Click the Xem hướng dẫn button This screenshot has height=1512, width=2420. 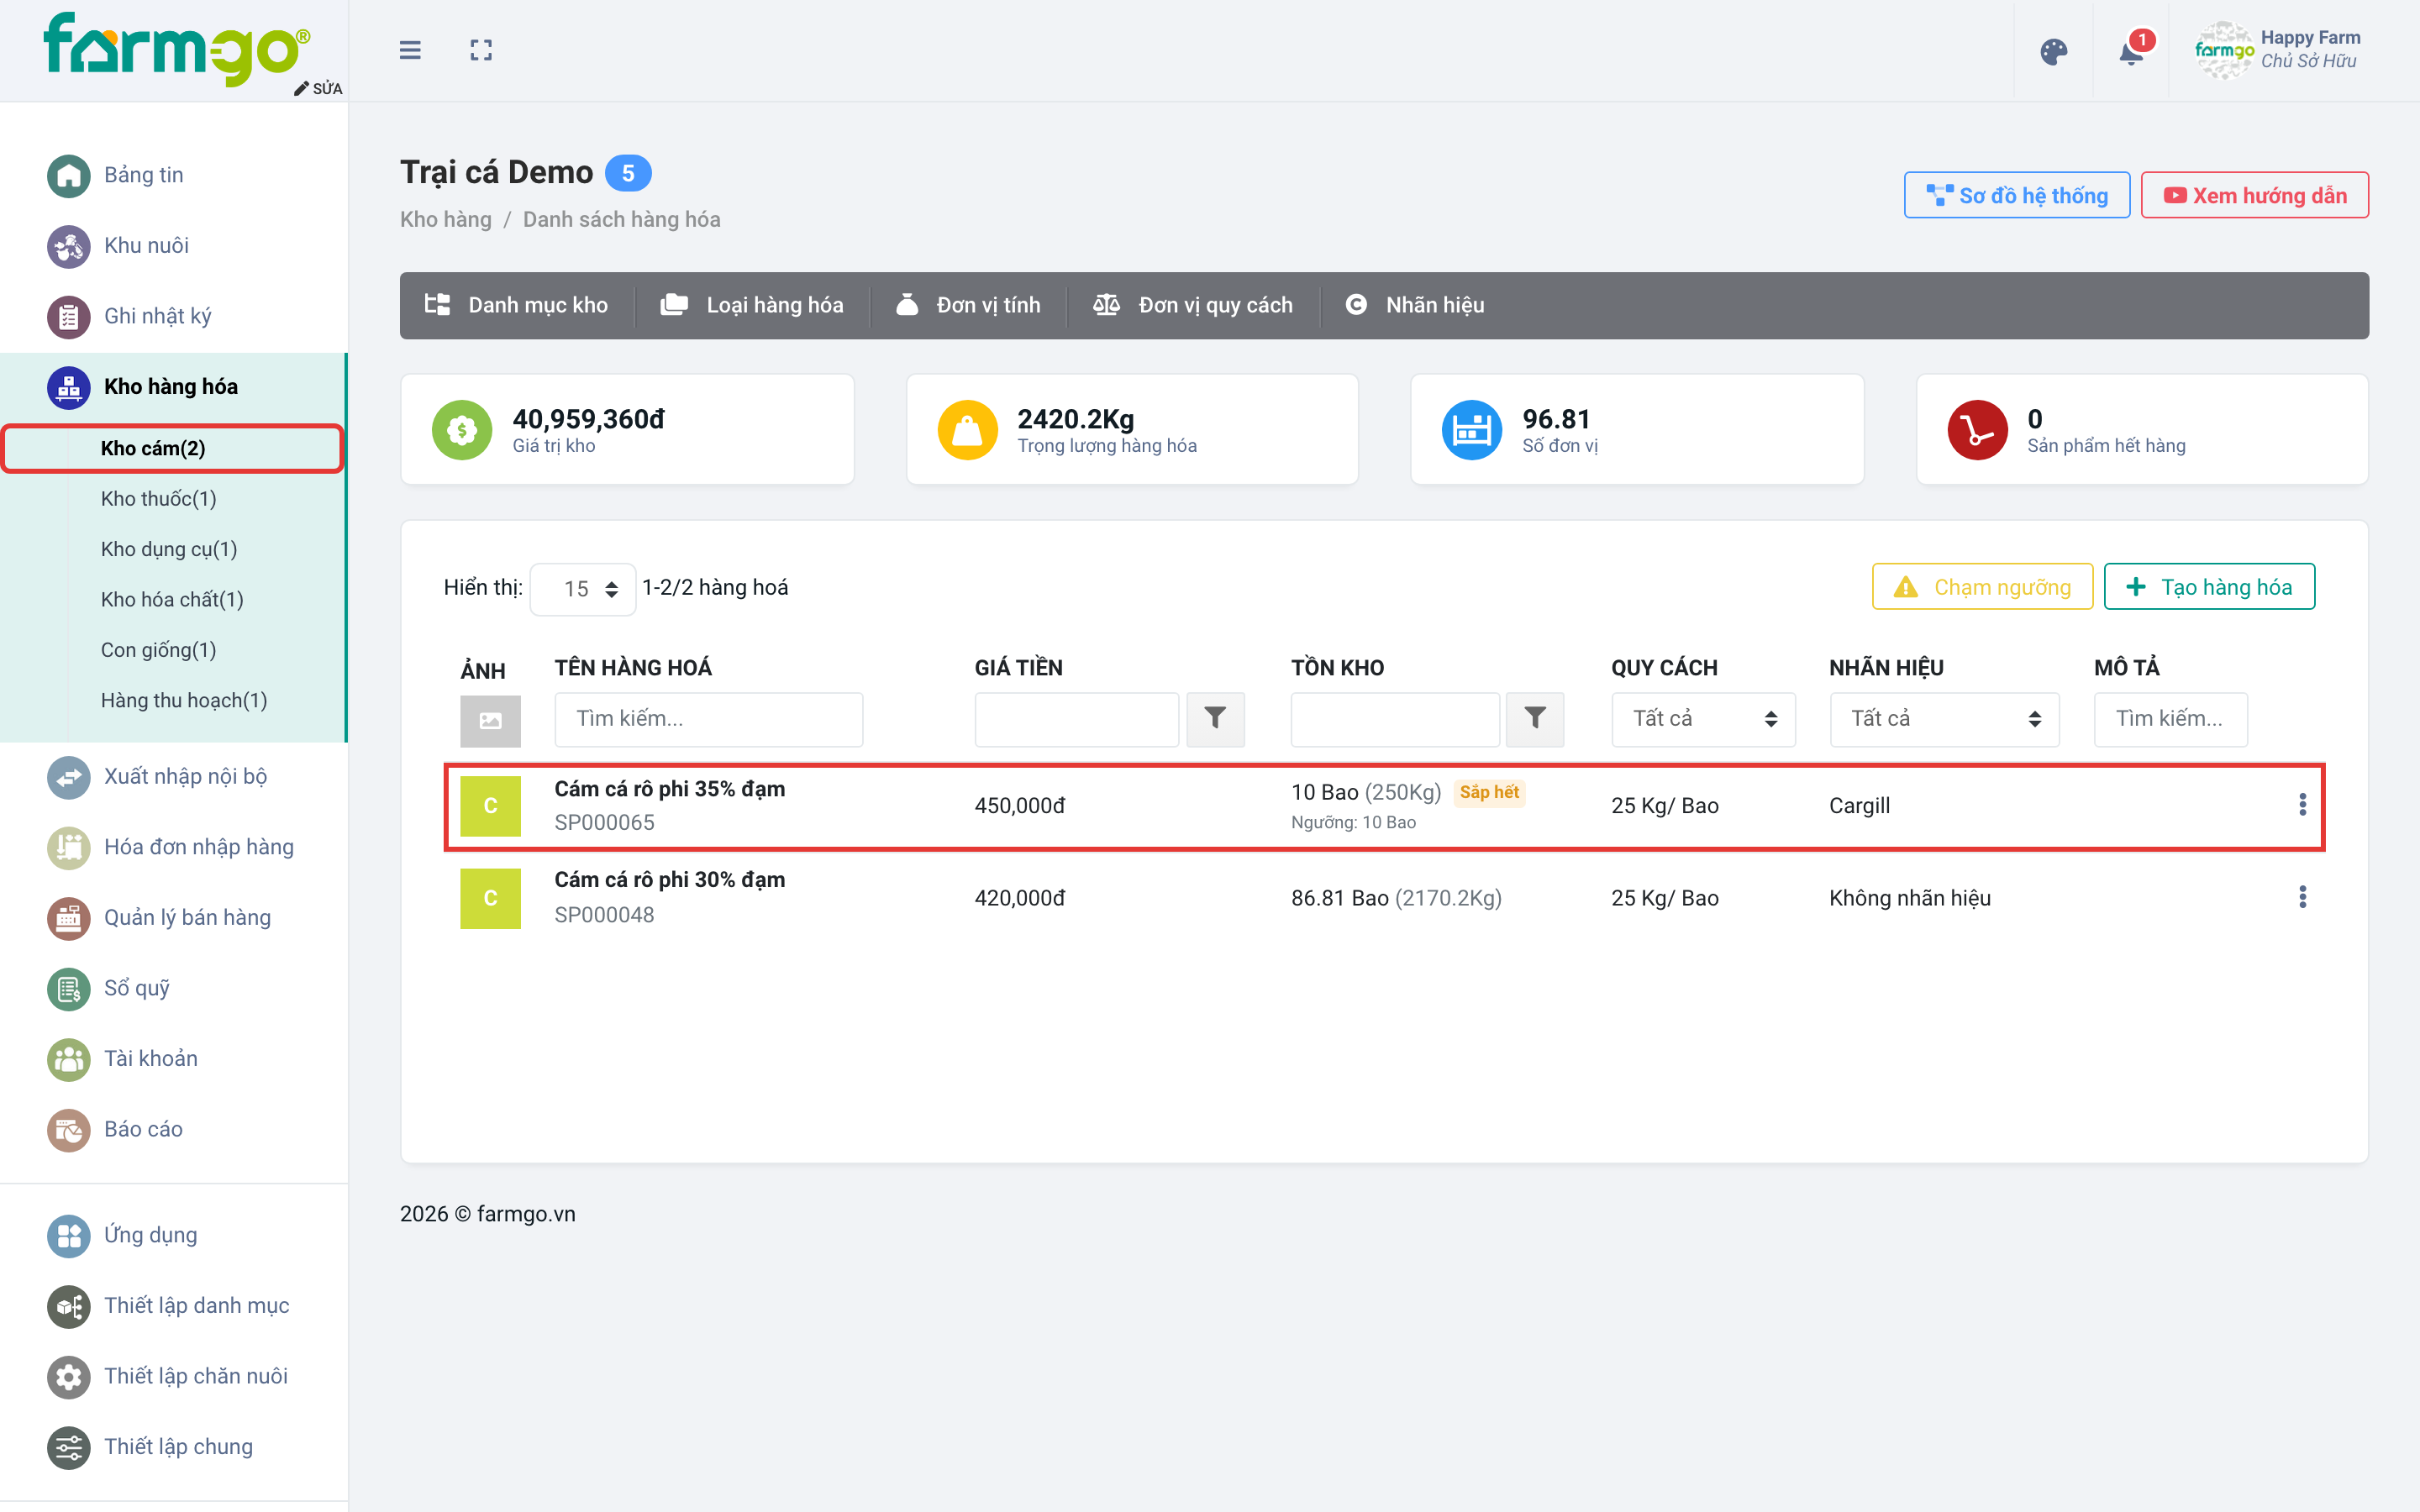click(x=2254, y=195)
